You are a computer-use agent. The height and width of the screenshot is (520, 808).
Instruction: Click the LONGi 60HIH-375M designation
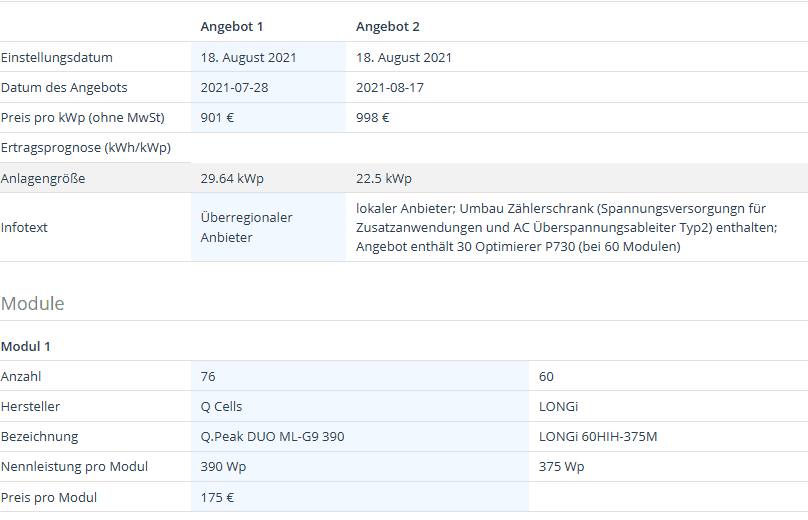(598, 436)
